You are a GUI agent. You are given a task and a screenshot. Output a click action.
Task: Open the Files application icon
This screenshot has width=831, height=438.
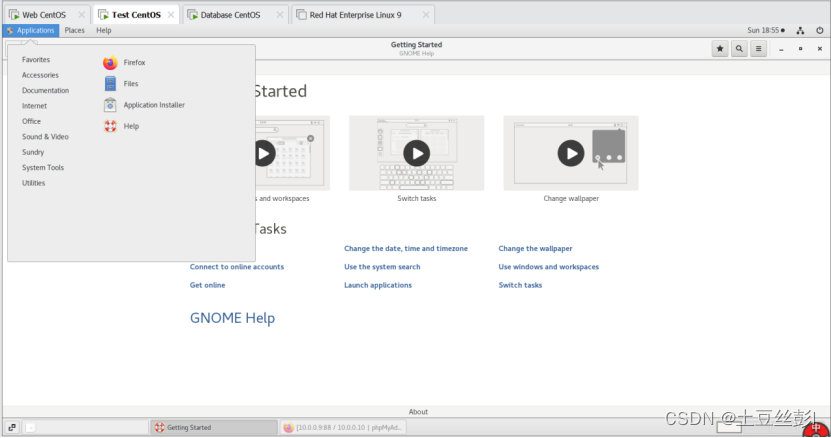[x=110, y=84]
